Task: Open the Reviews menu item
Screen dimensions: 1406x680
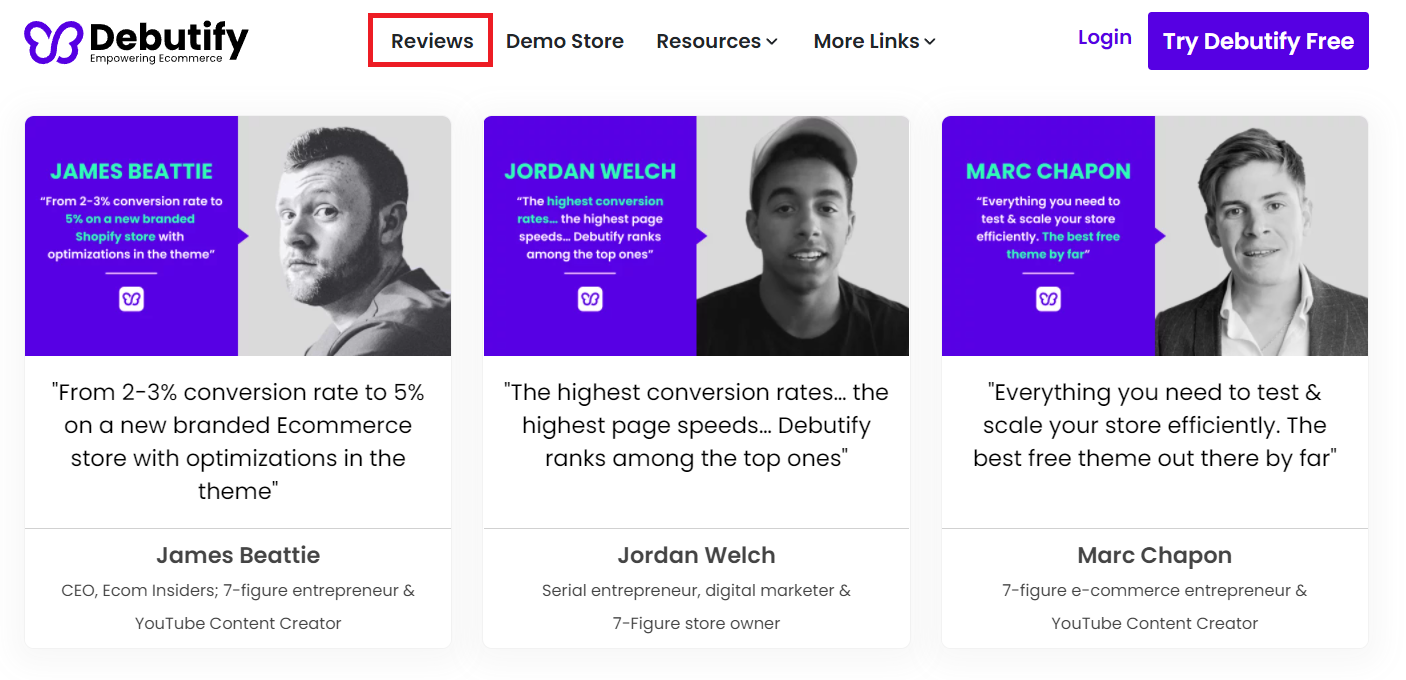Action: click(x=431, y=41)
